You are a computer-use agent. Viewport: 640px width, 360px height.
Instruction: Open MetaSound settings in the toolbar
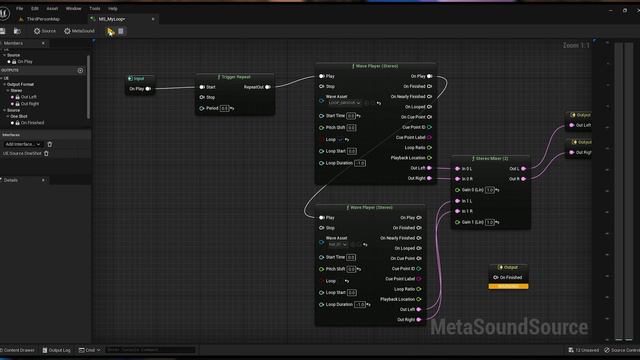coord(79,31)
